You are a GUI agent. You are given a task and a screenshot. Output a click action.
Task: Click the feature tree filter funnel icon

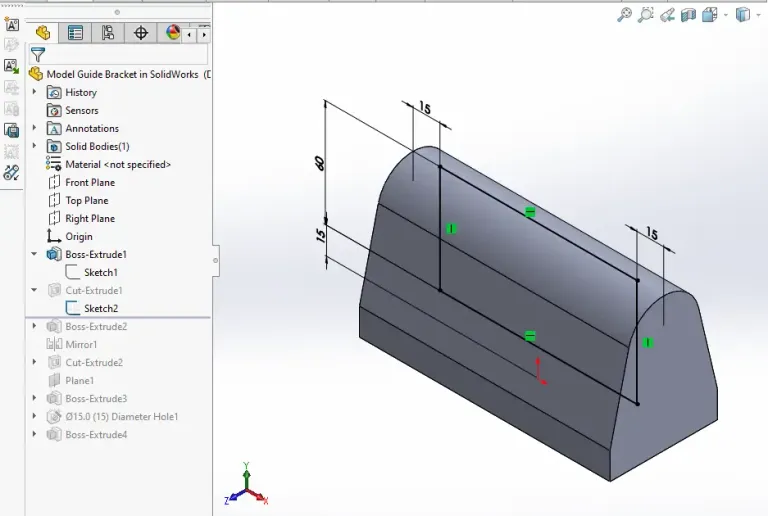tap(38, 55)
